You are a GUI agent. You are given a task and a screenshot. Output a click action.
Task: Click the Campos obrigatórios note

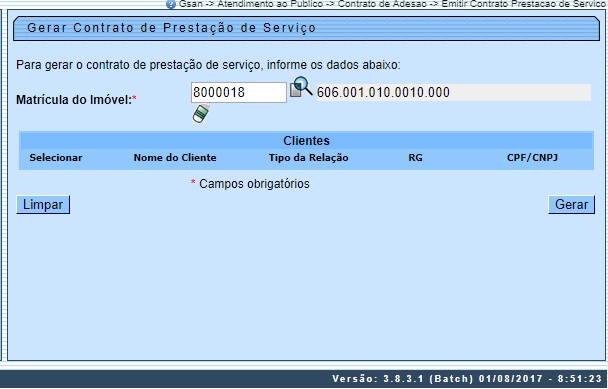(x=254, y=183)
